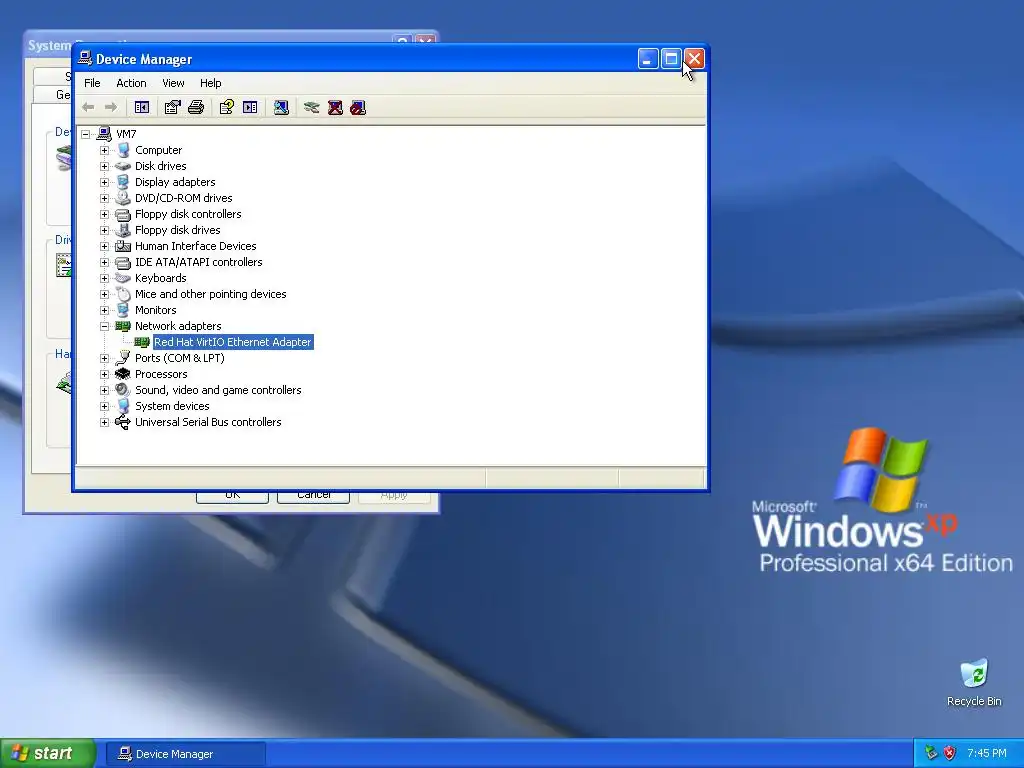Click the network card icon beside Red Hat VirtIO Ethernet Adapter
The image size is (1024, 768).
pyautogui.click(x=142, y=342)
